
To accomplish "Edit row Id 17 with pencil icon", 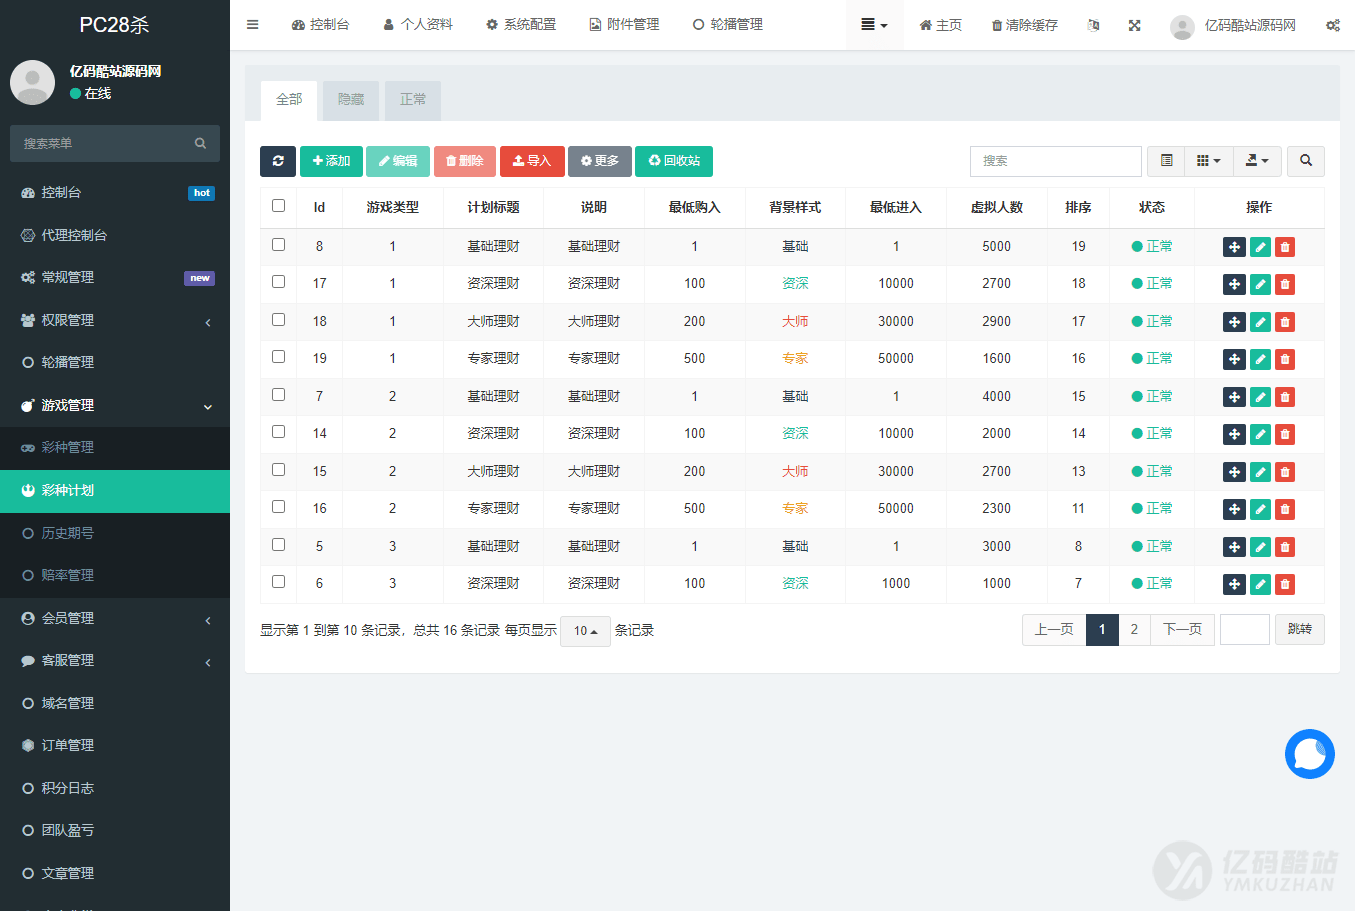I will coord(1260,284).
